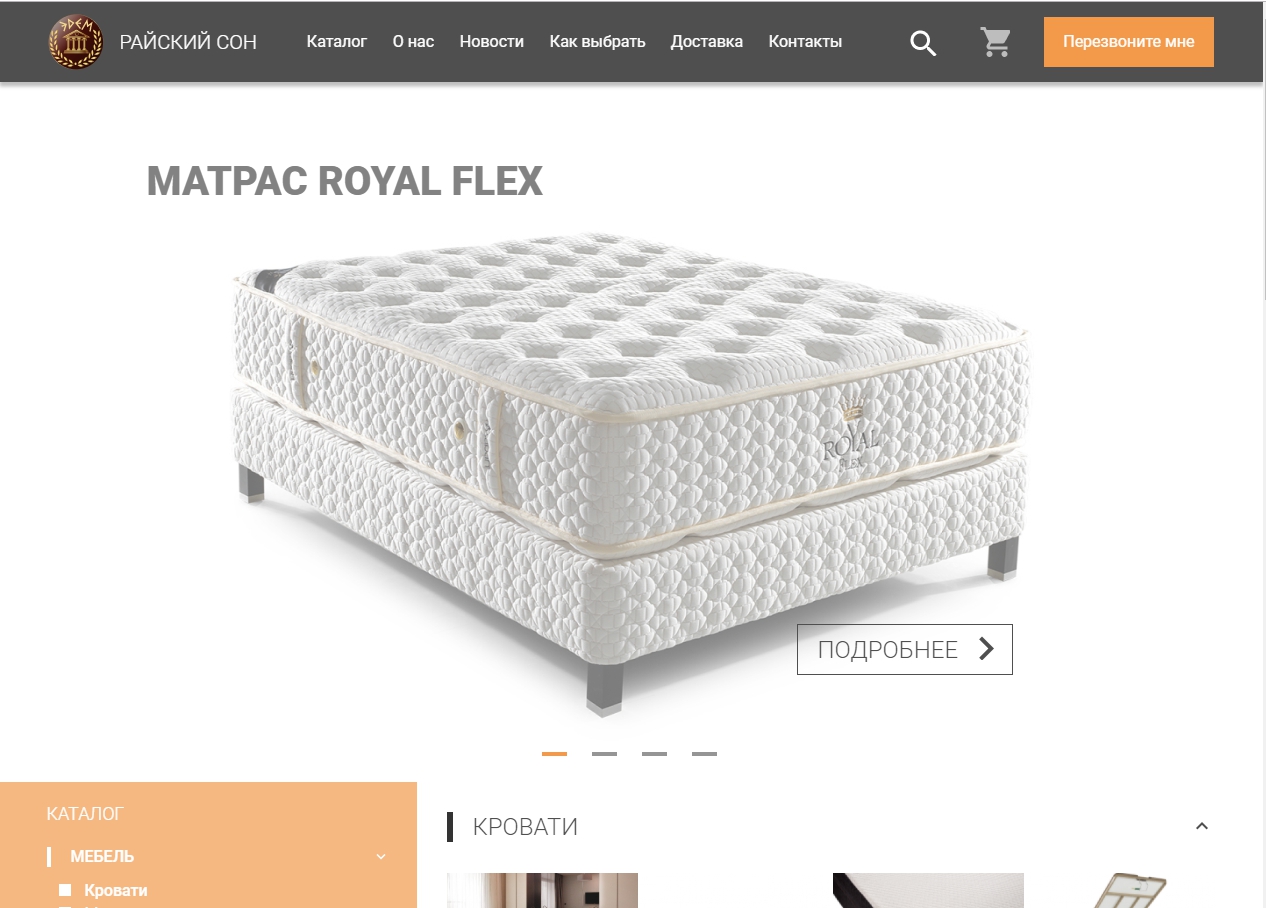Click the Эдем round logo

76,42
